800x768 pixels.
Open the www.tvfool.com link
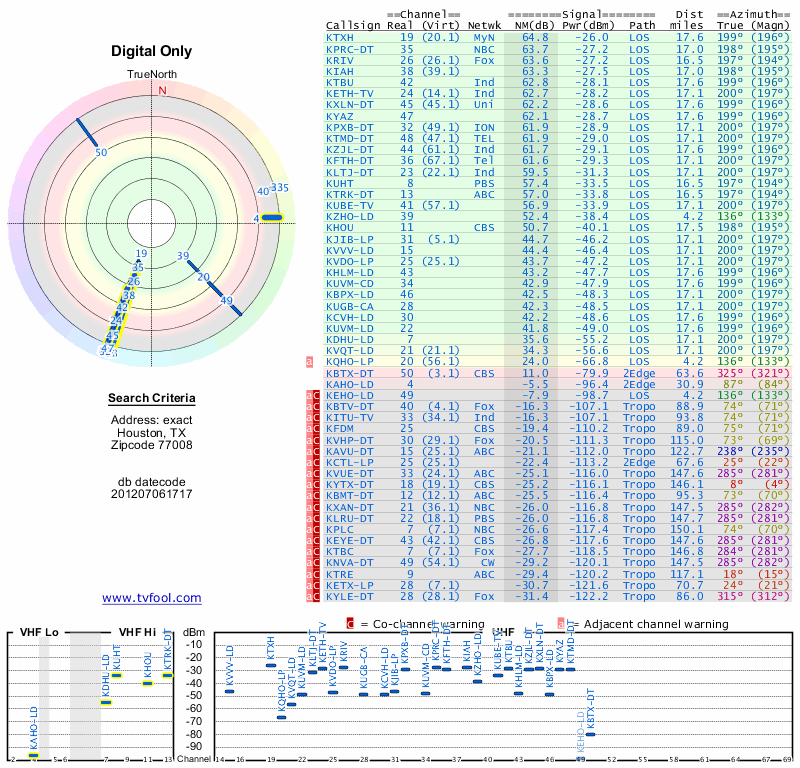[152, 598]
